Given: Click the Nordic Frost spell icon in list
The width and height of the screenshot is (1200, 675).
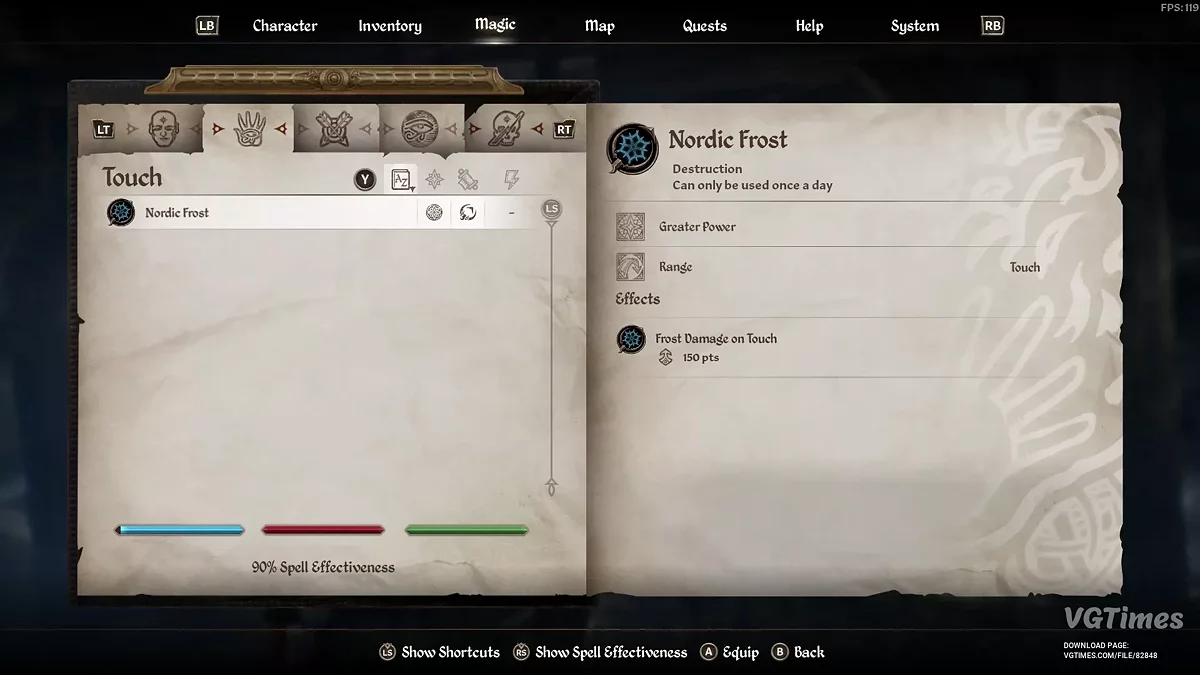Looking at the screenshot, I should [121, 213].
